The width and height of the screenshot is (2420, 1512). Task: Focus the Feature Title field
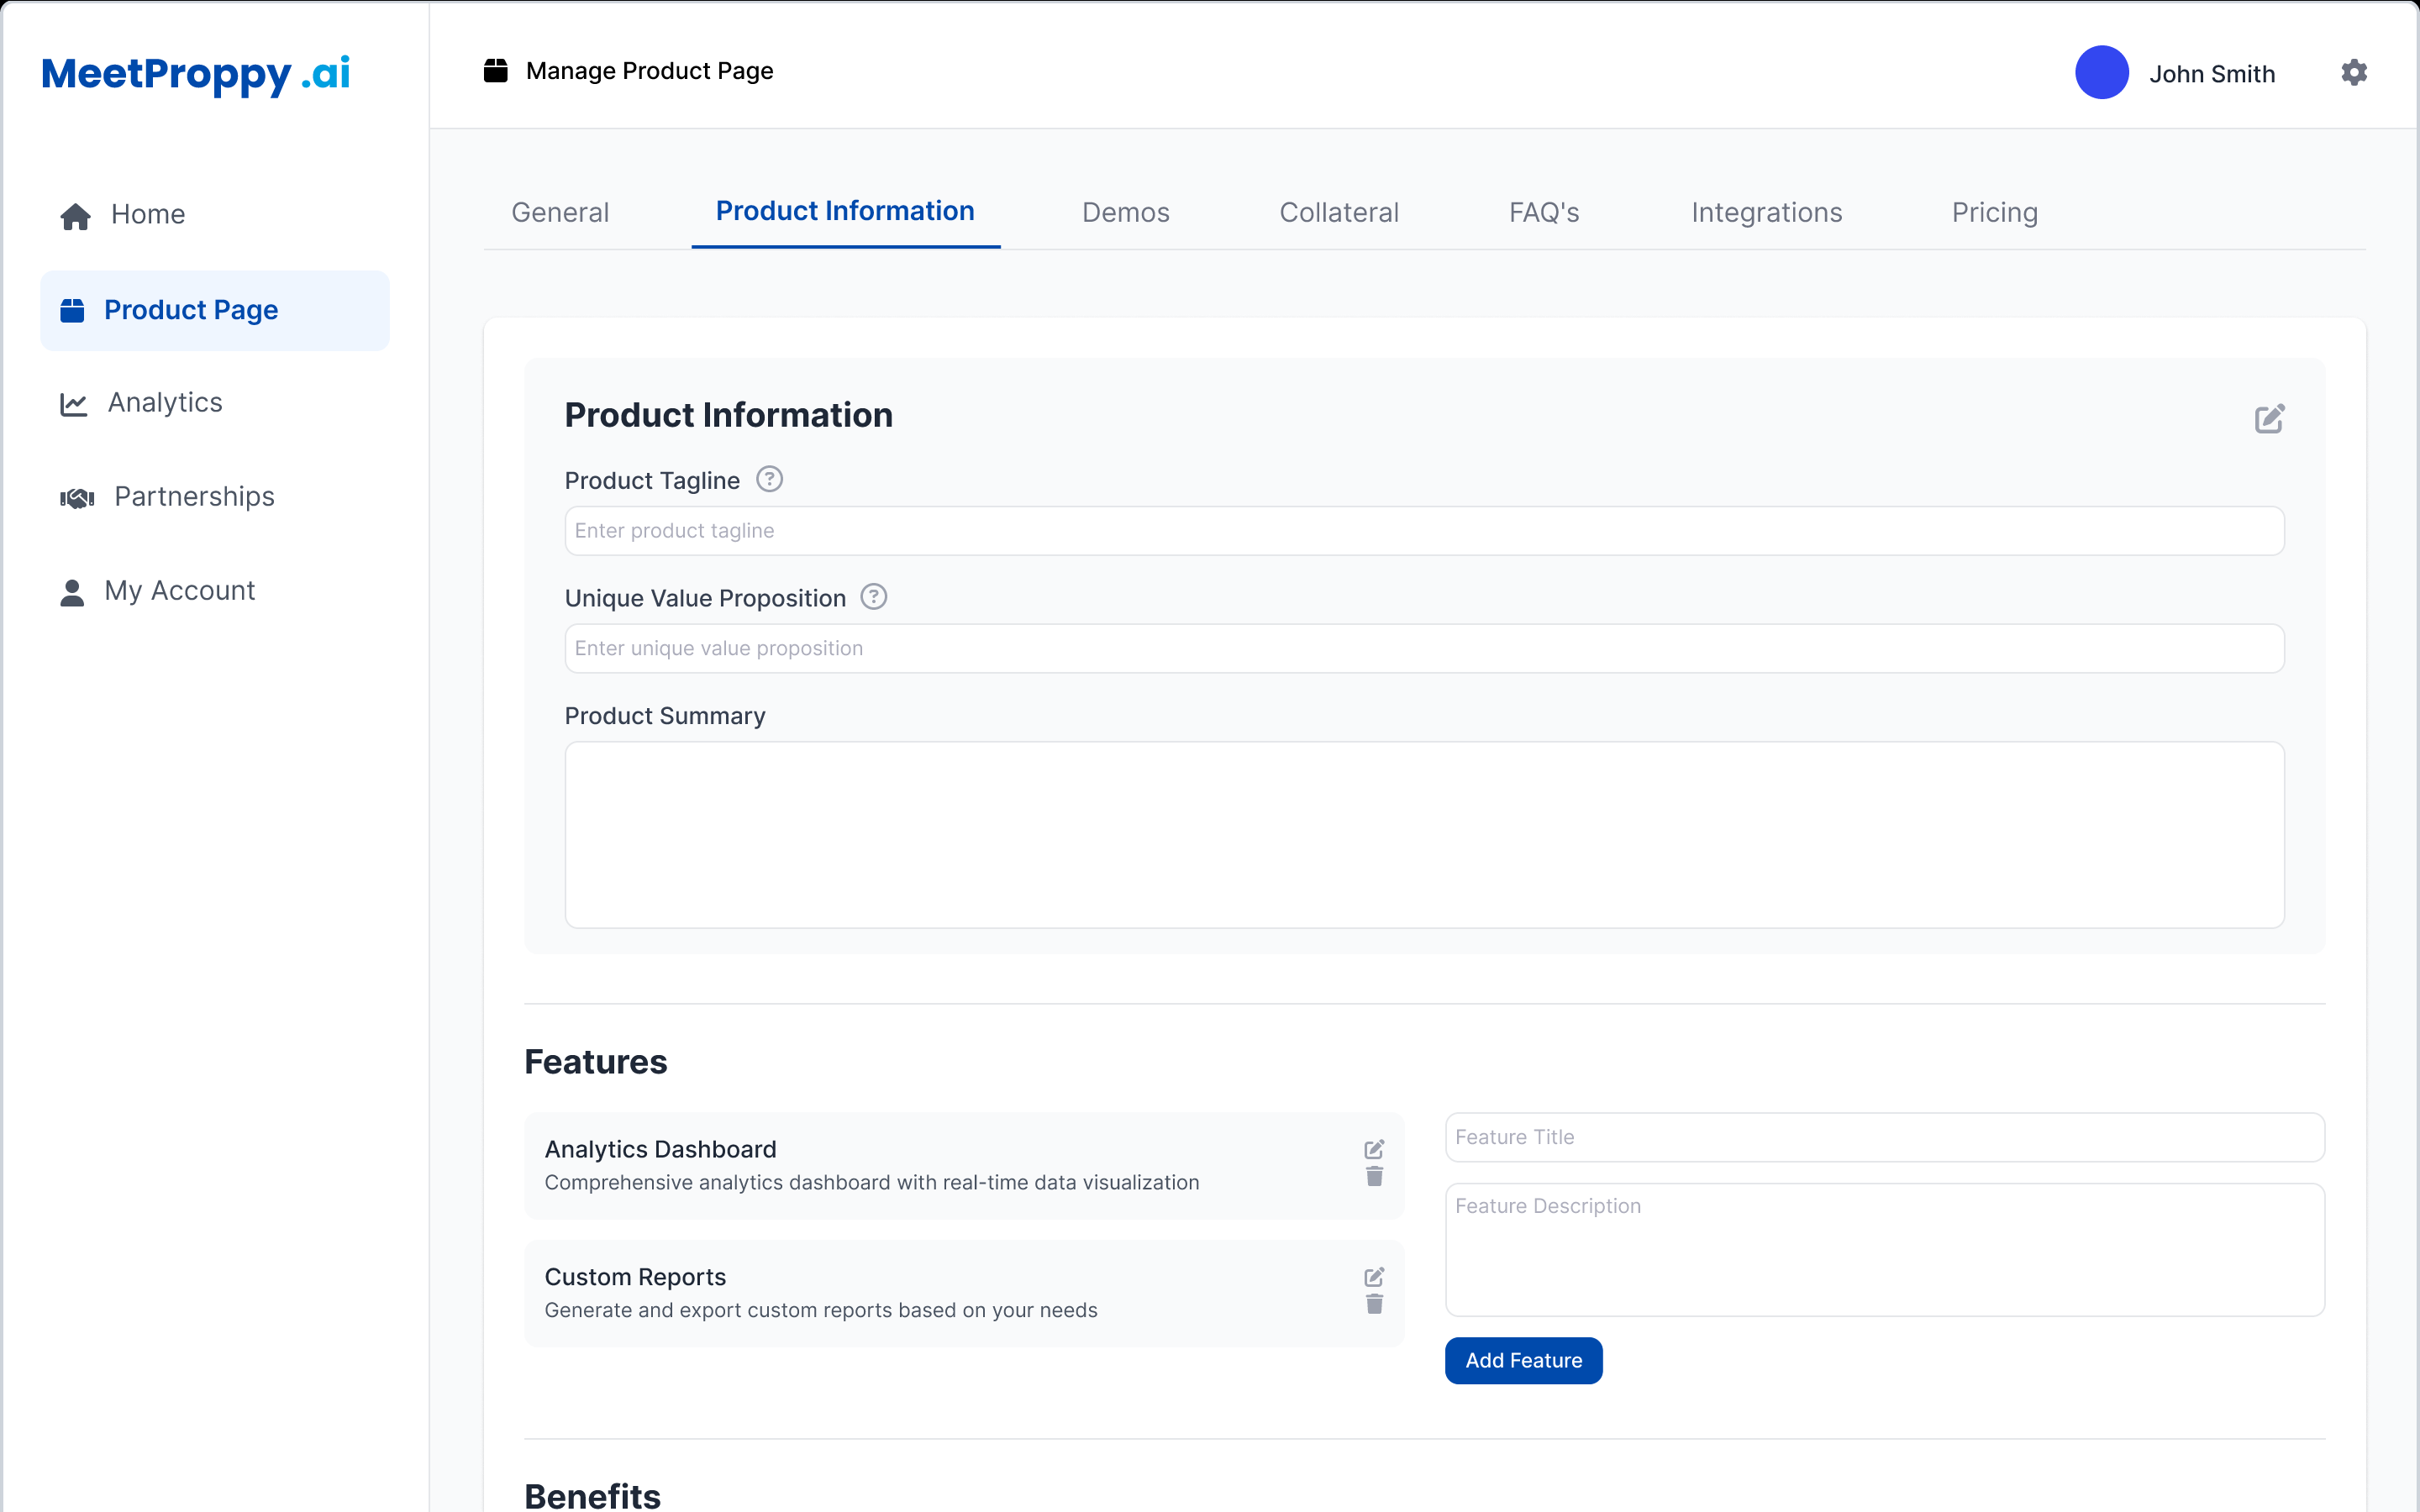1884,1137
